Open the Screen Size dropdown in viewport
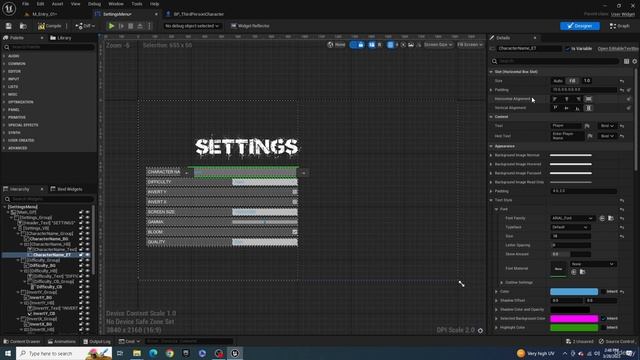This screenshot has width=640, height=360. 438,44
